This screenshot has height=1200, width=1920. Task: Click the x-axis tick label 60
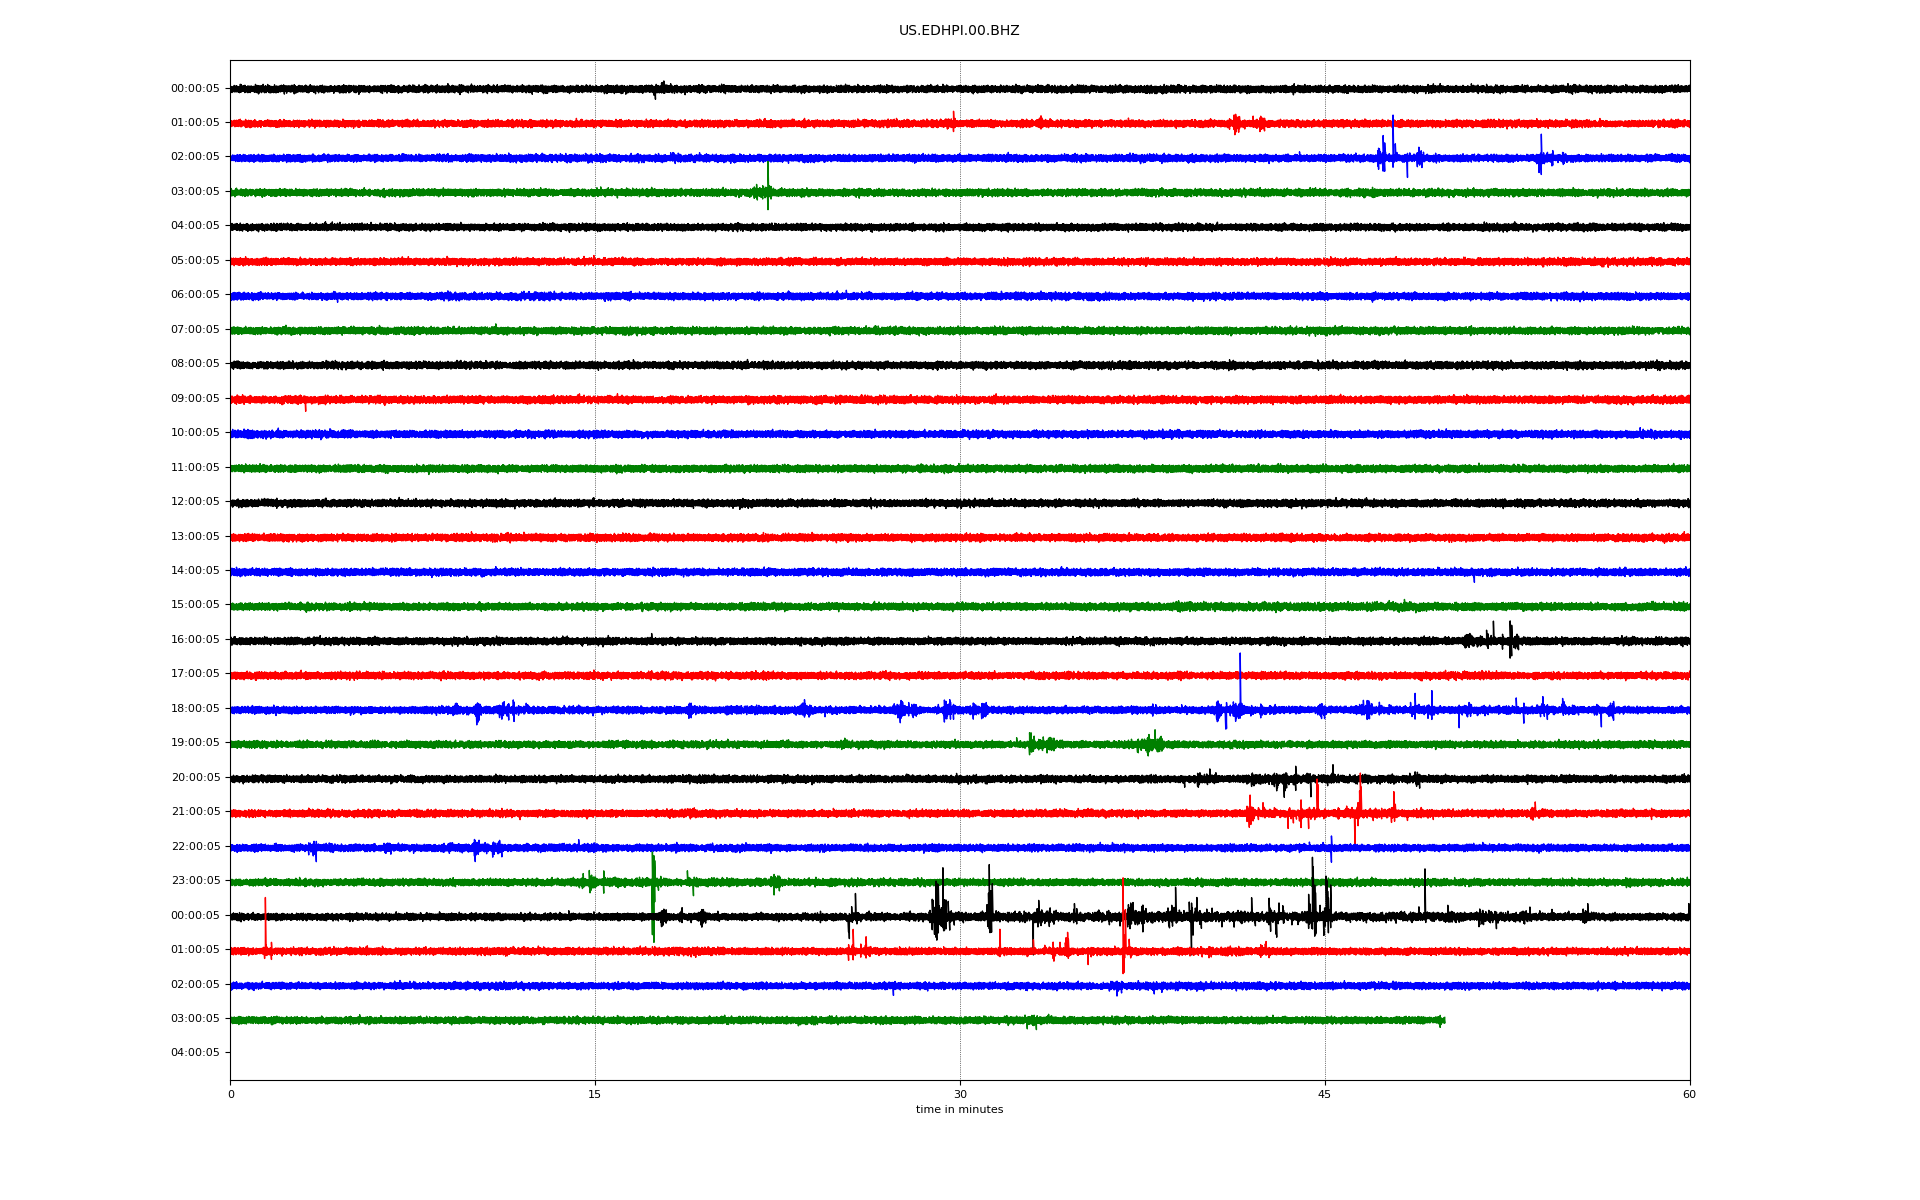click(1689, 1095)
